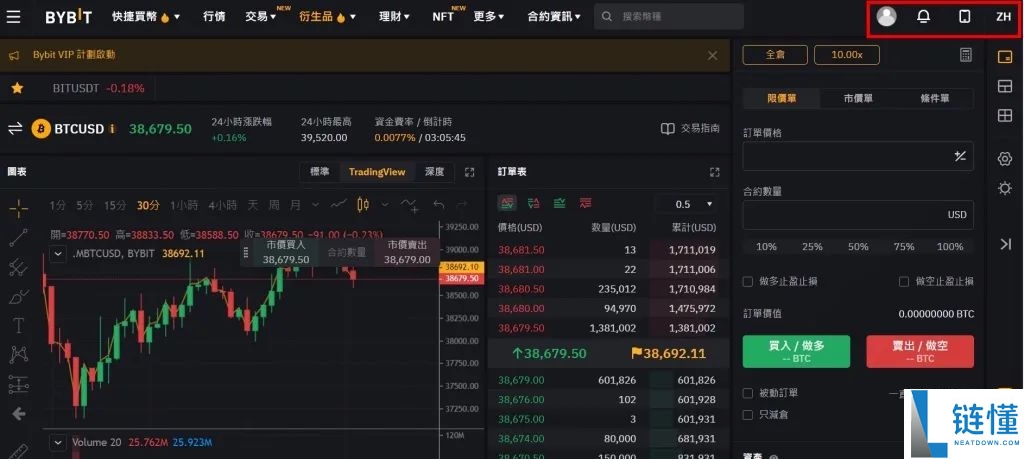Select the crosshair cursor tool
The image size is (1024, 459).
tap(18, 208)
